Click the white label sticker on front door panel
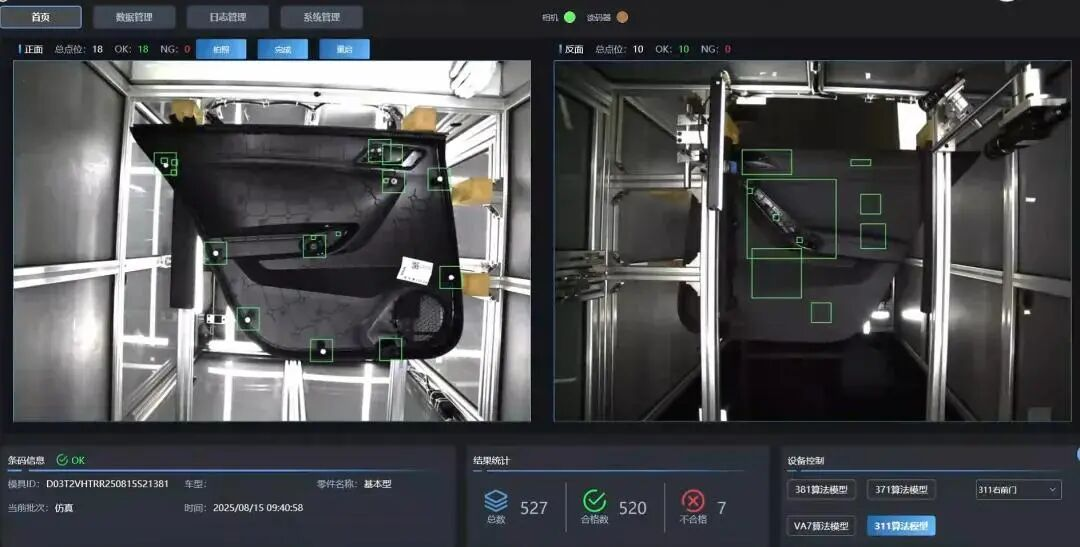 coord(417,270)
